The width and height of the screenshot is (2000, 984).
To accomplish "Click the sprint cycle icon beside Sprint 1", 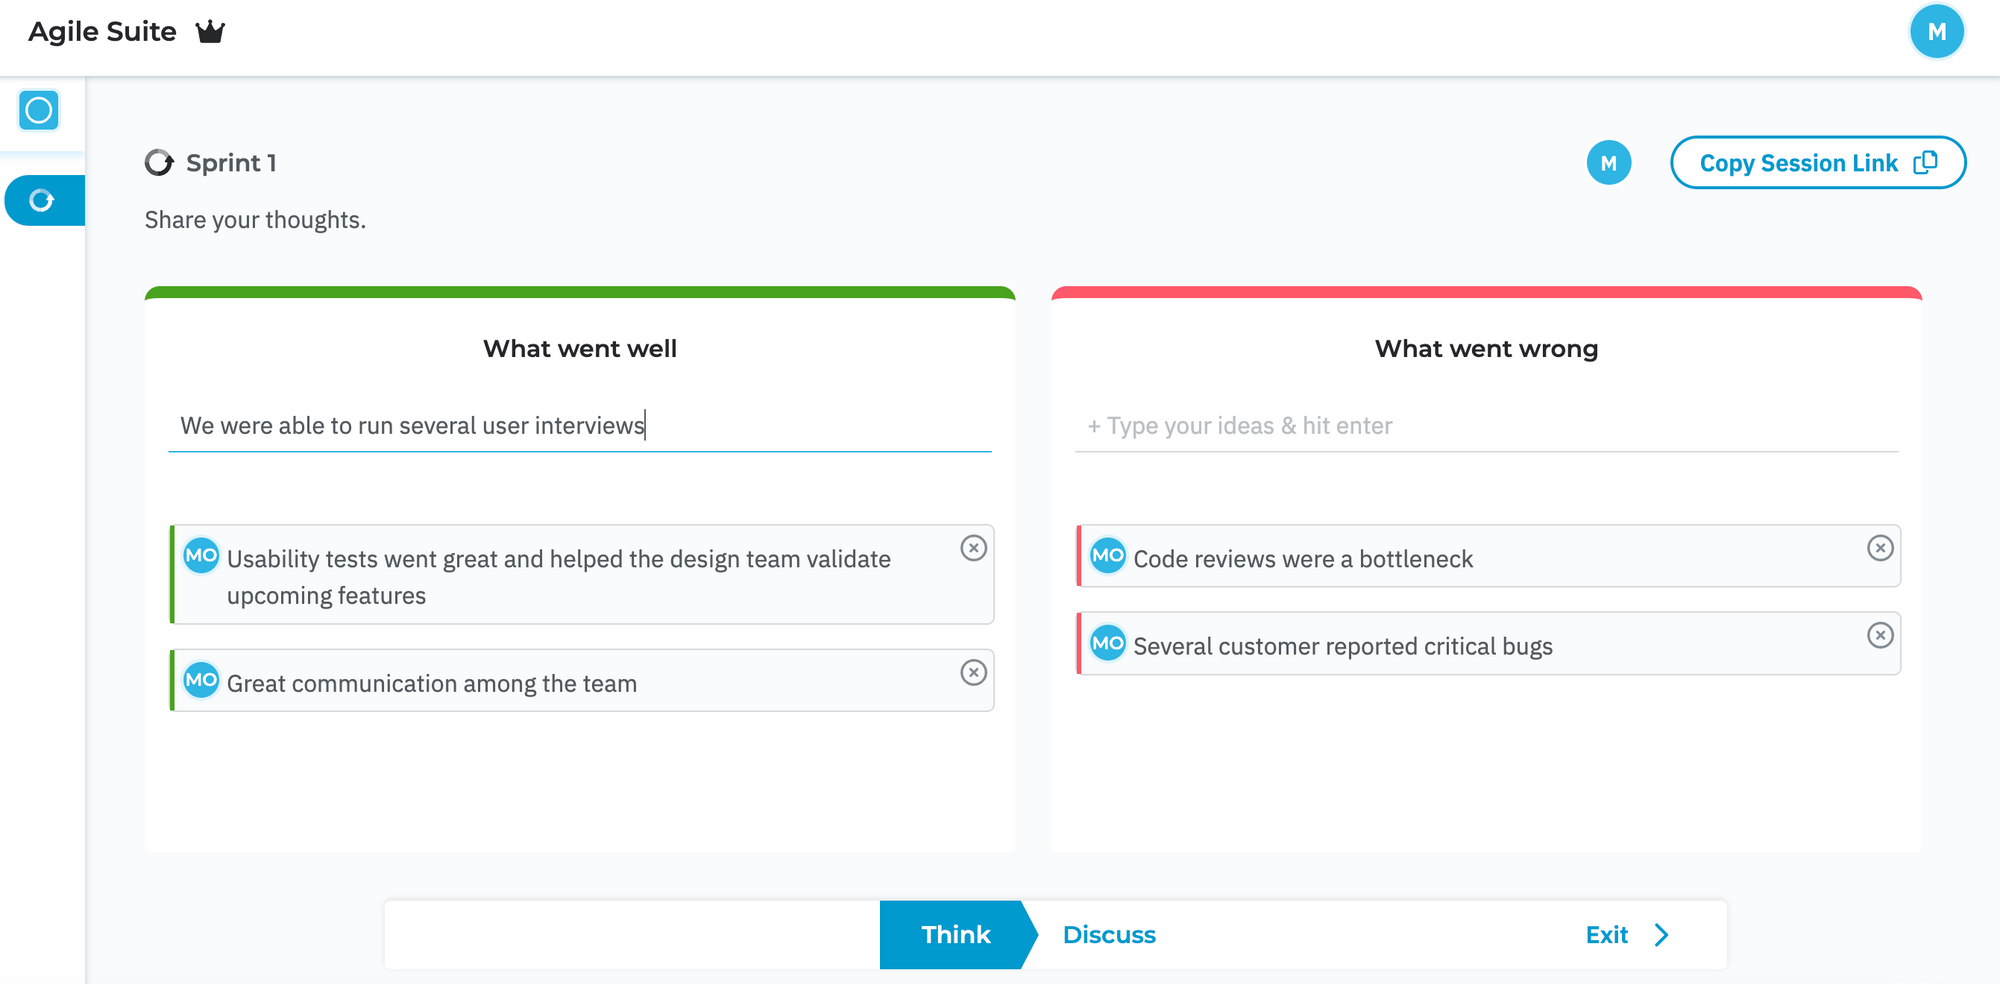I will pyautogui.click(x=159, y=163).
